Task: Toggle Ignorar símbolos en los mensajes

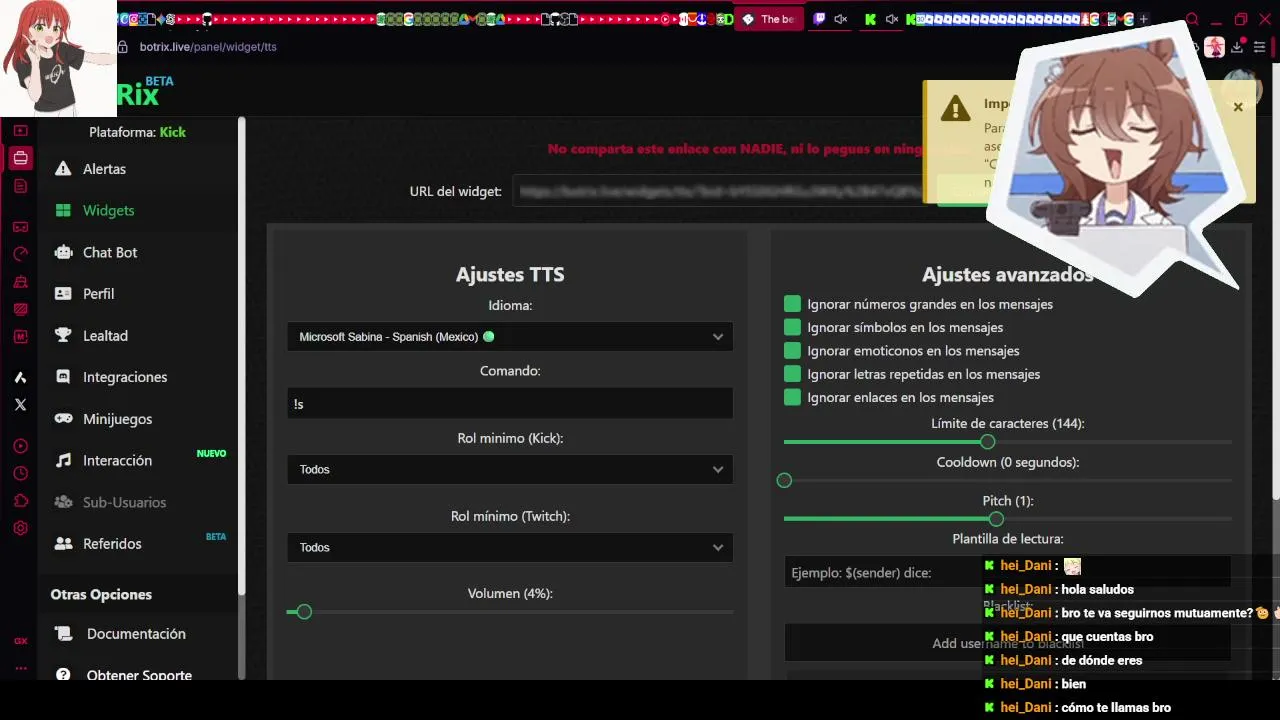Action: point(792,327)
